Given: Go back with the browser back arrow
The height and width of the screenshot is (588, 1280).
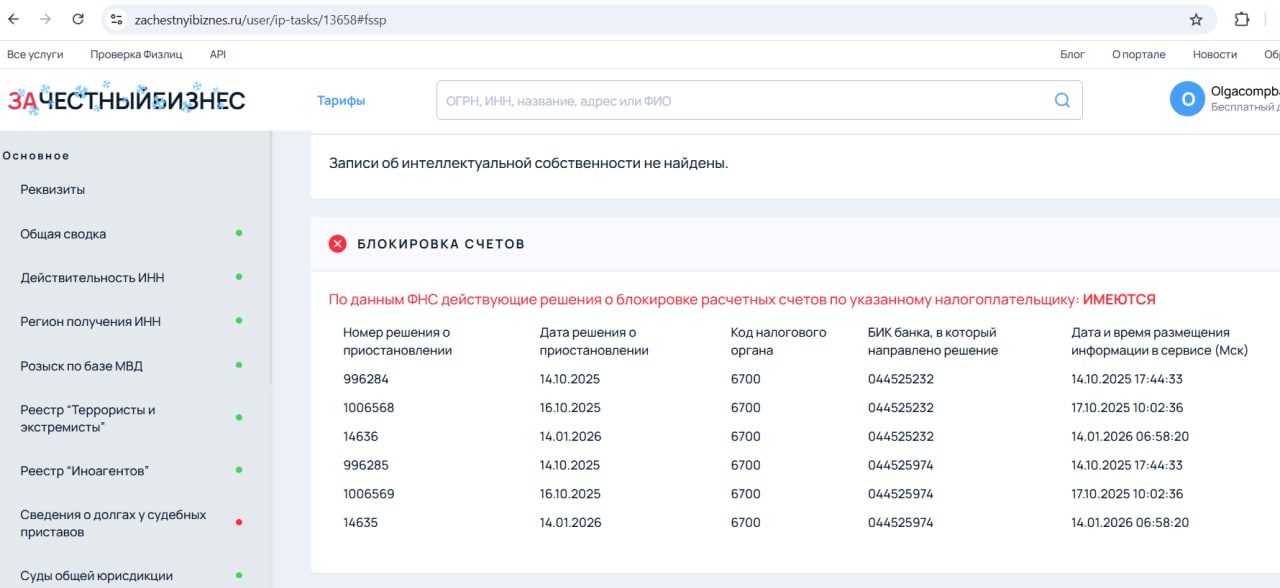Looking at the screenshot, I should pos(14,19).
